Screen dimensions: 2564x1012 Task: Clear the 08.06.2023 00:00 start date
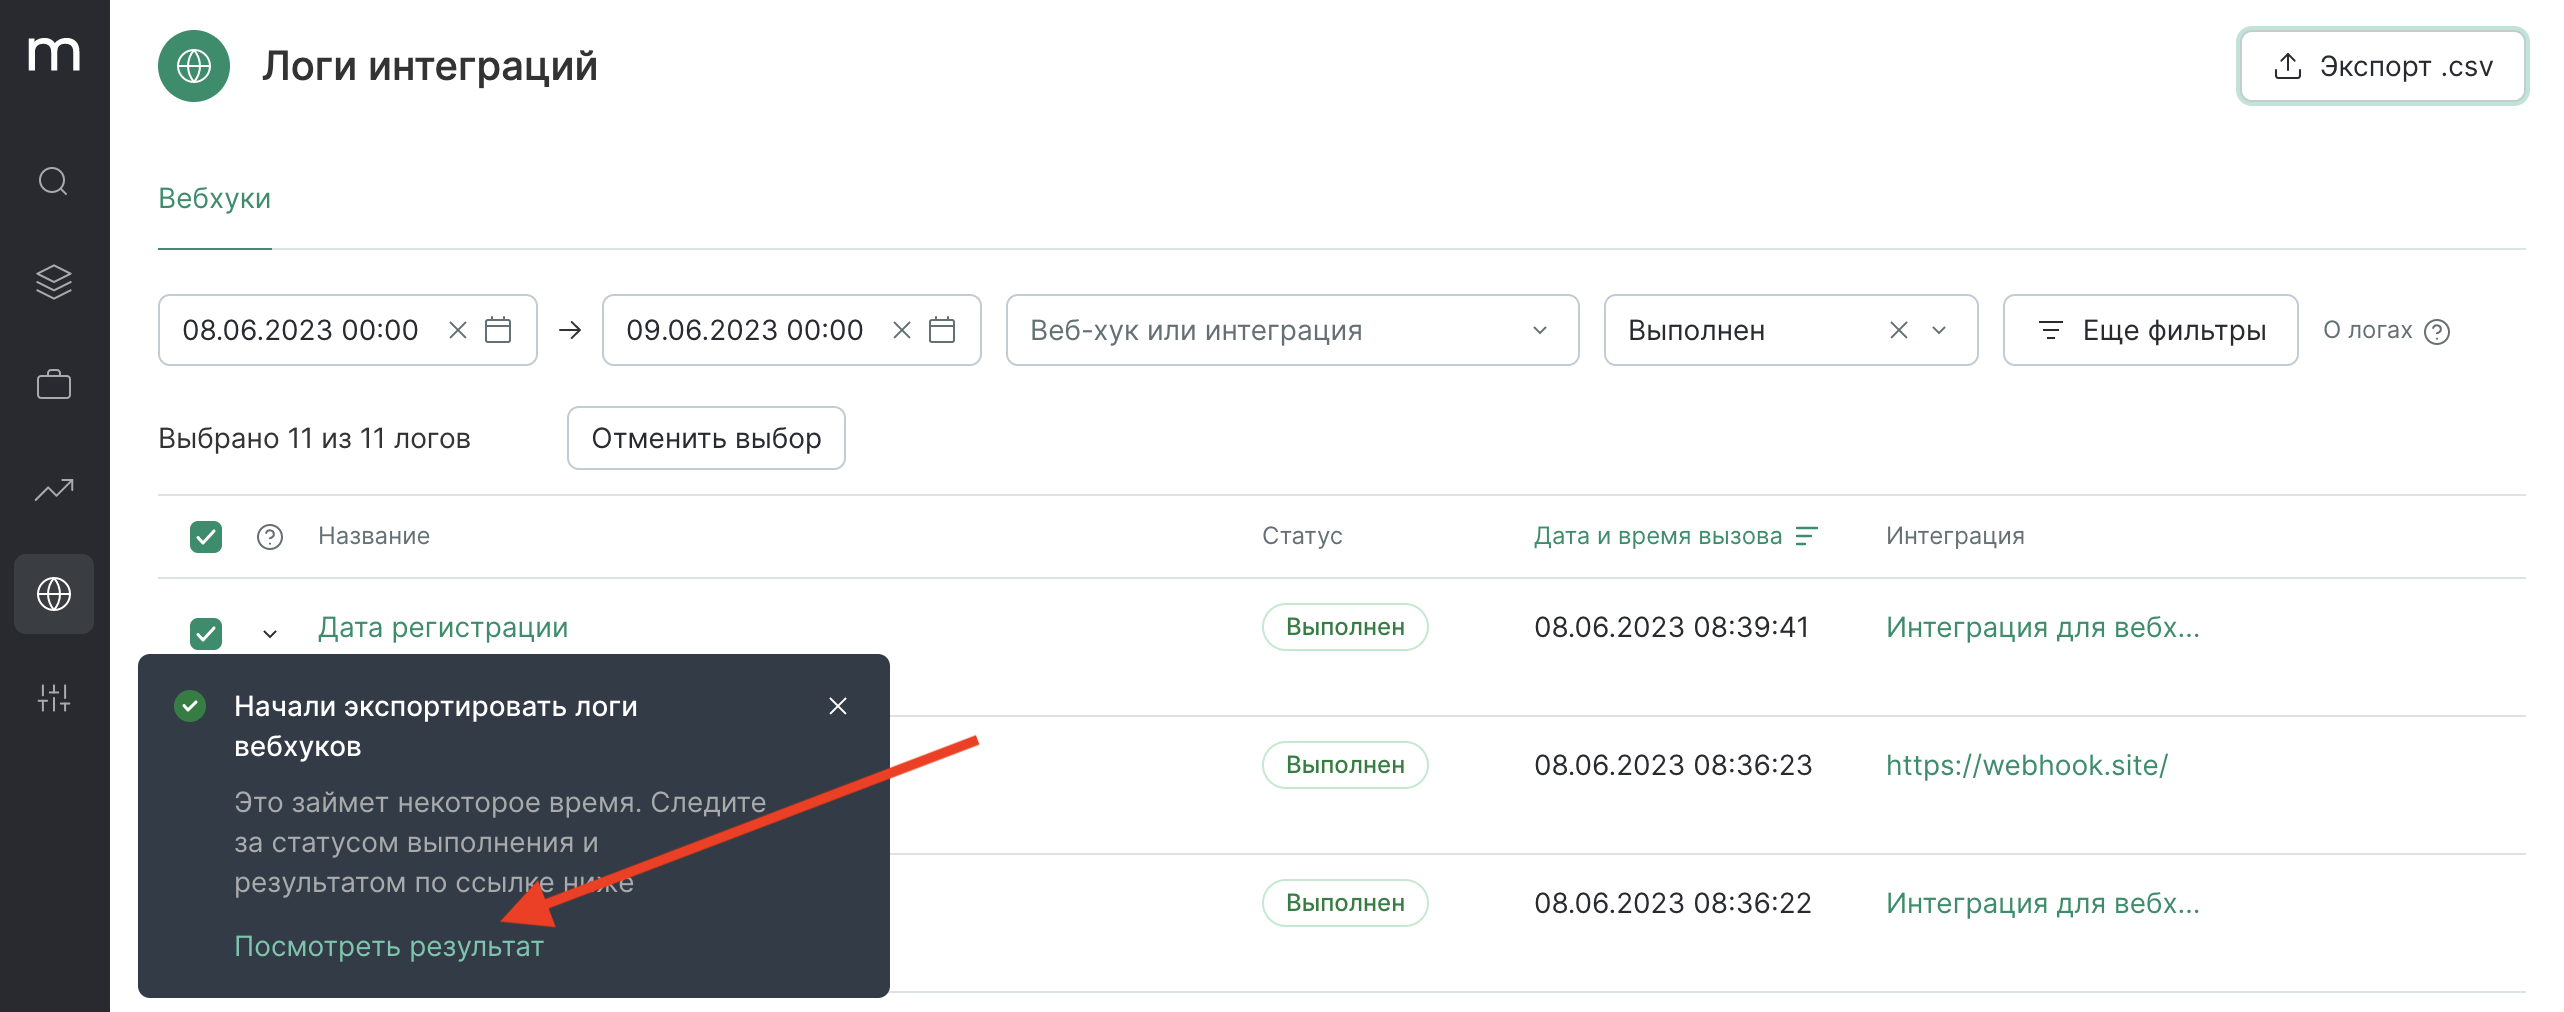pyautogui.click(x=458, y=330)
